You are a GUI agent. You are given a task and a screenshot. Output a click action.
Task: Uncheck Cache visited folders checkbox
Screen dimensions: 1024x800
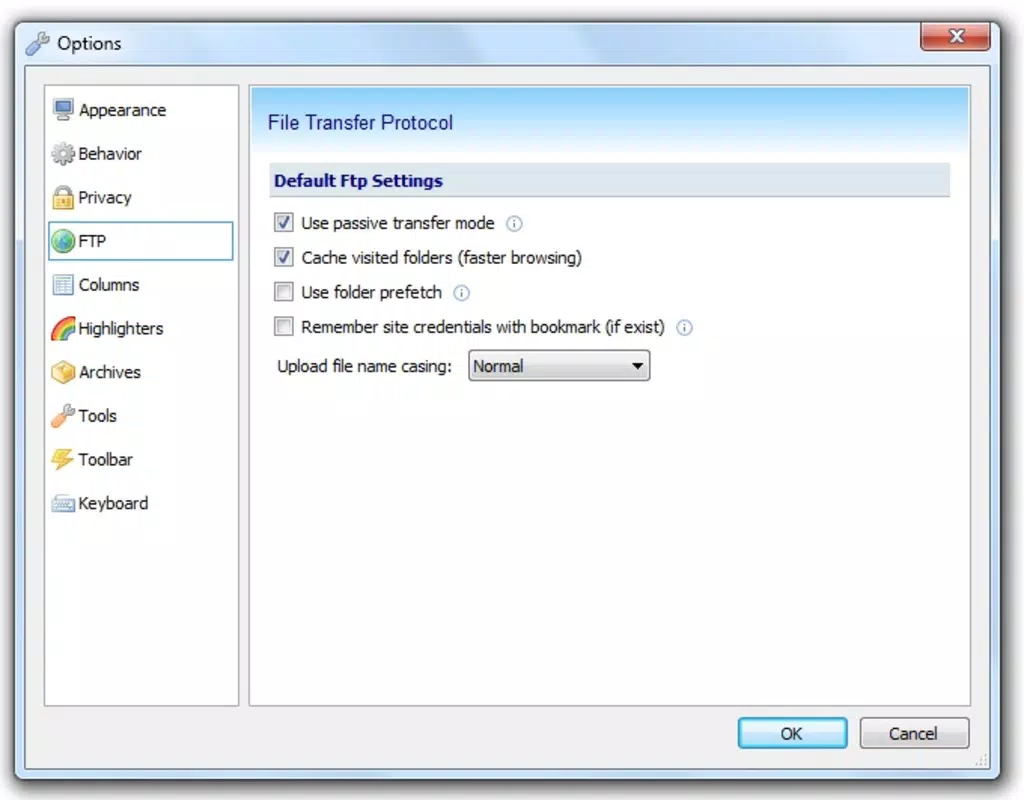(x=283, y=257)
